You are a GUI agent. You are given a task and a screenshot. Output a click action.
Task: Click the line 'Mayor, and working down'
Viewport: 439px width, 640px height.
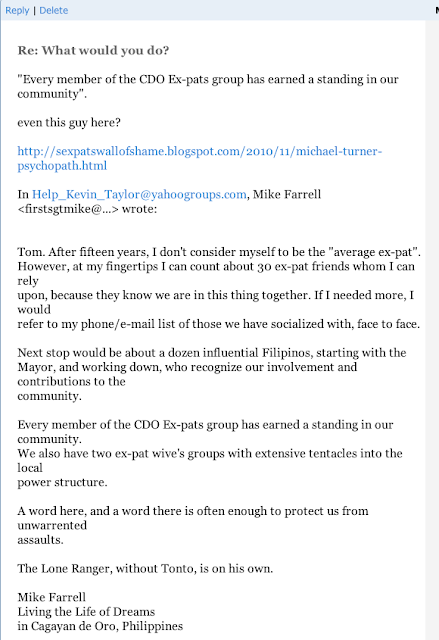[x=187, y=367]
